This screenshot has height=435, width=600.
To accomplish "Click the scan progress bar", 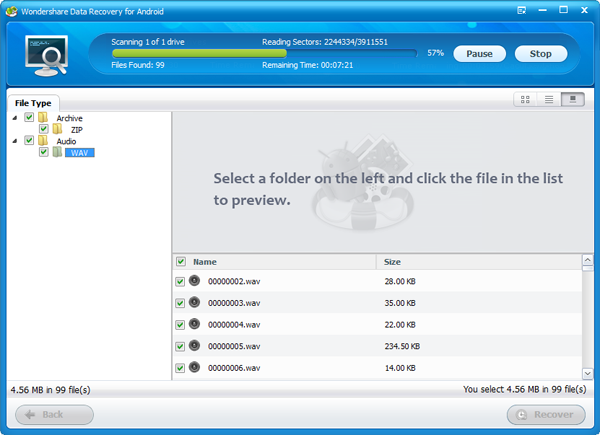I will pos(264,53).
